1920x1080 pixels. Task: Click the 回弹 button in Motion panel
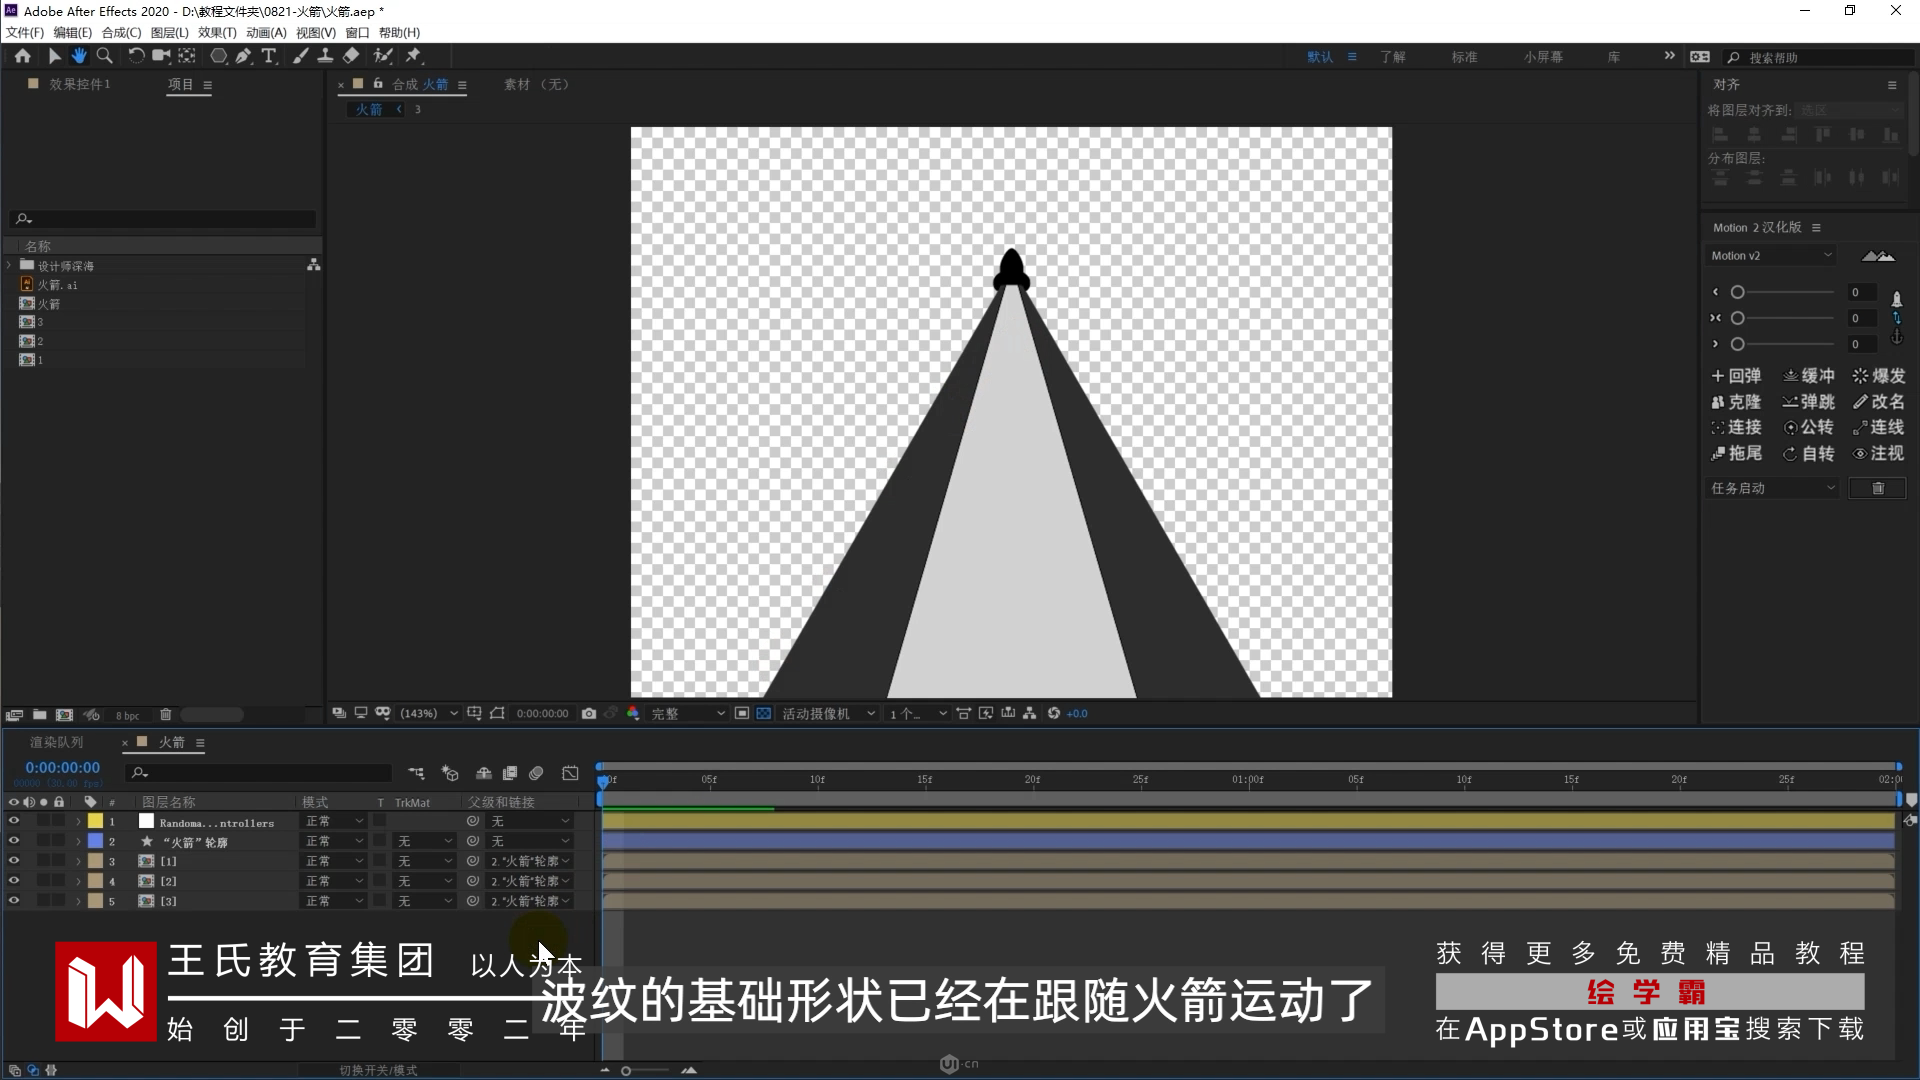[1736, 376]
